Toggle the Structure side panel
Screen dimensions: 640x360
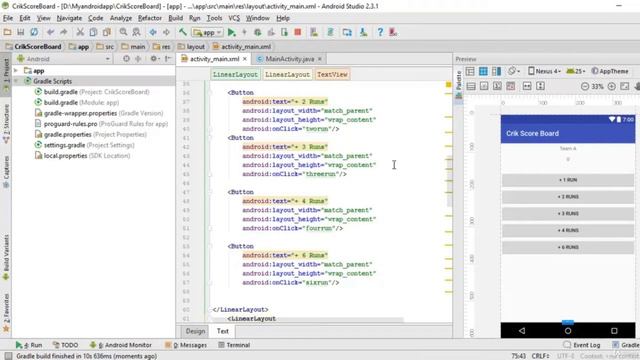coord(6,123)
